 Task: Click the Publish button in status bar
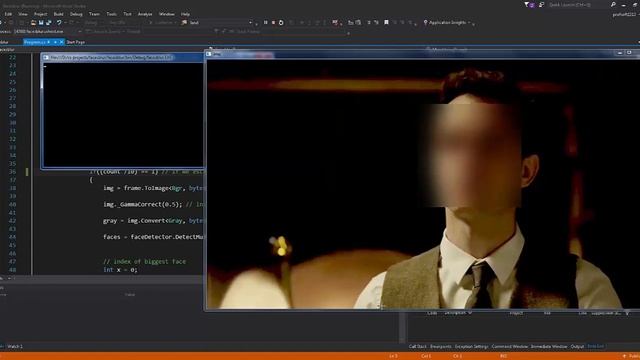[631, 356]
